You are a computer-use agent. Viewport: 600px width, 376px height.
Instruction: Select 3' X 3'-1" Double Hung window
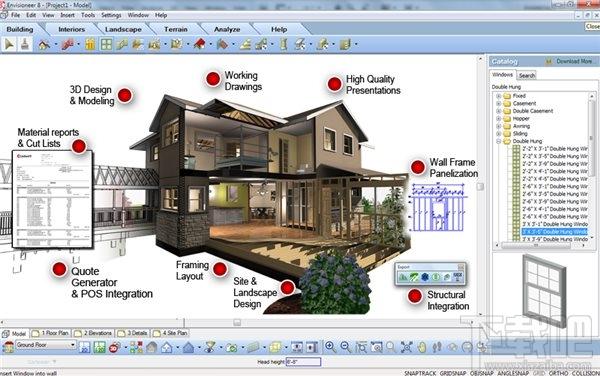(x=555, y=224)
